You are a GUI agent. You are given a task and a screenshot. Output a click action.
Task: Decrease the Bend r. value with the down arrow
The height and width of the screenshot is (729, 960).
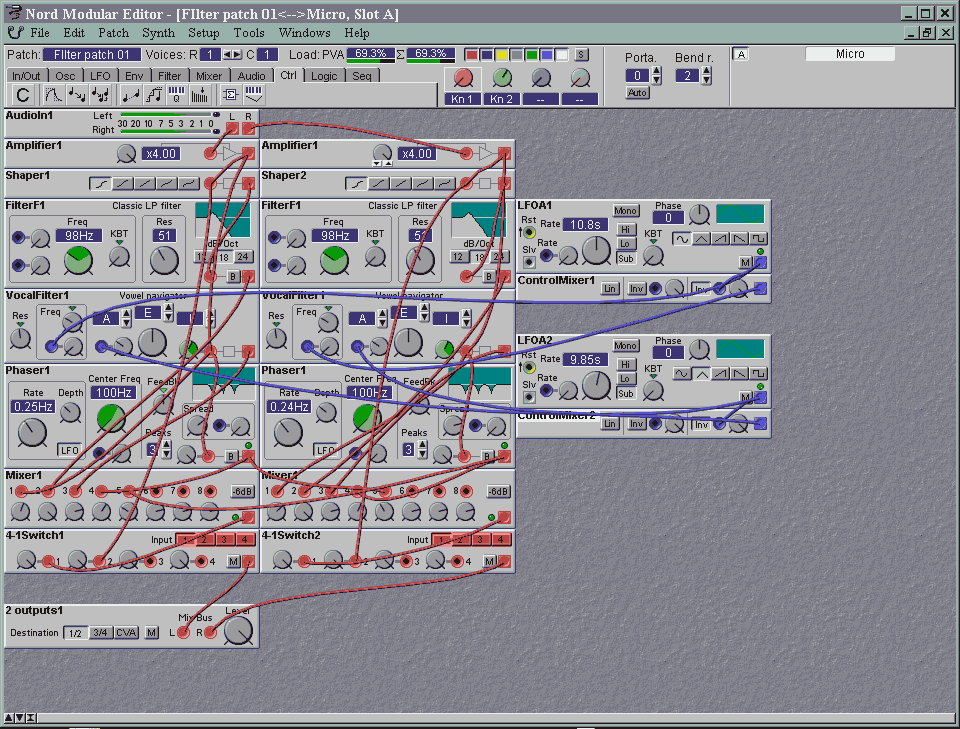707,80
